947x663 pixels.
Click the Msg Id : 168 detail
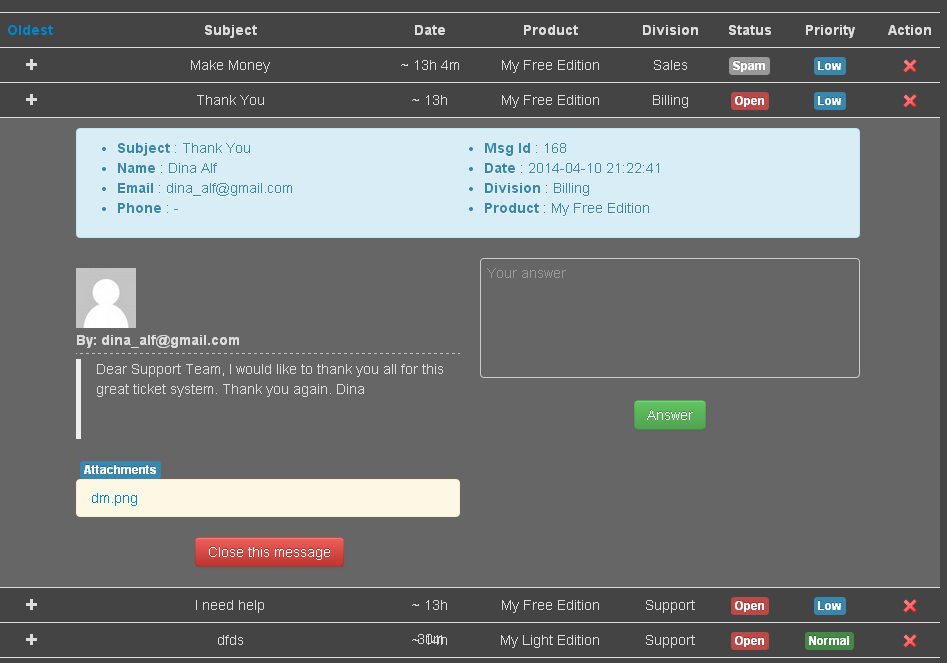point(525,149)
